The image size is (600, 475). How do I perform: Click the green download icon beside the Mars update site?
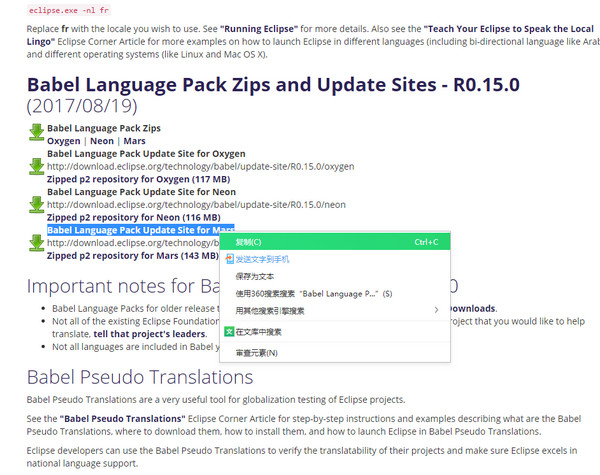(36, 243)
